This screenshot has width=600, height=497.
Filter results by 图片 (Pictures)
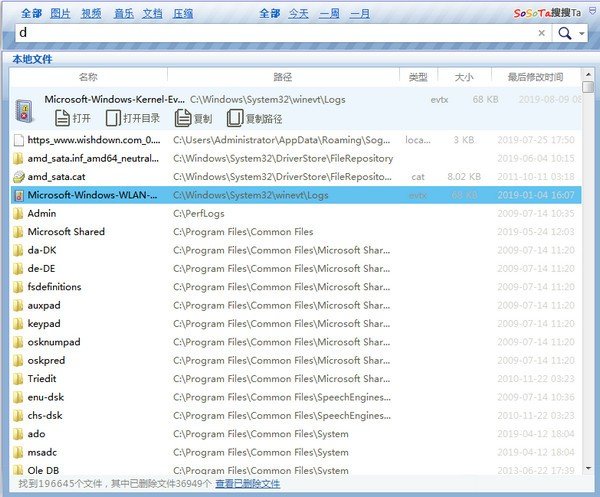coord(60,13)
